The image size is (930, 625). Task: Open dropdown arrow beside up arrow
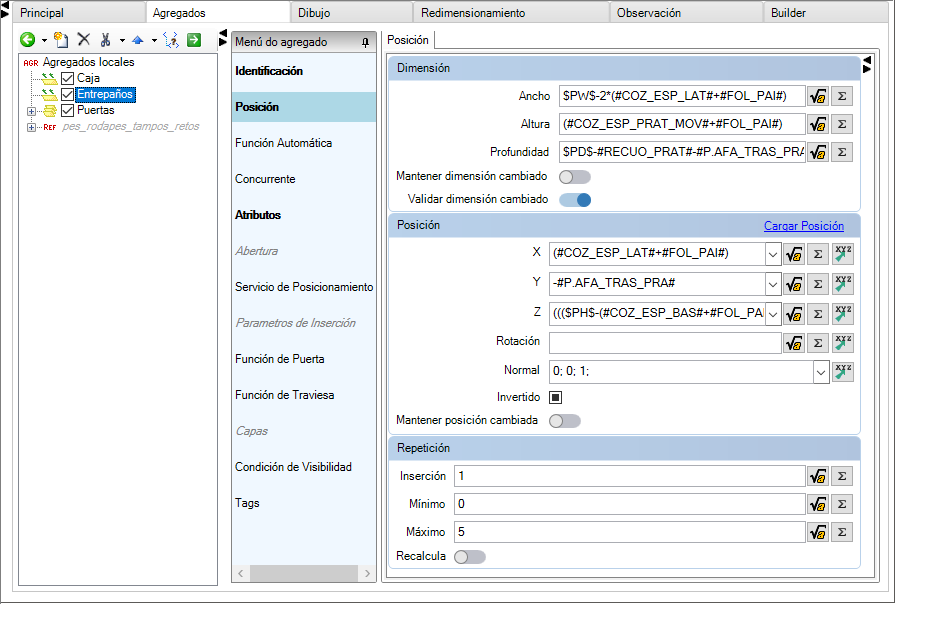[x=154, y=40]
